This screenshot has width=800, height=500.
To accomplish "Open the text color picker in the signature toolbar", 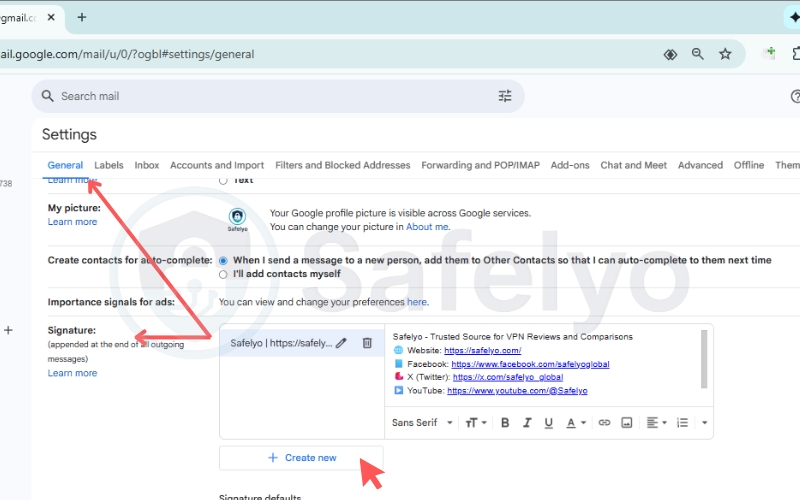I will point(576,423).
